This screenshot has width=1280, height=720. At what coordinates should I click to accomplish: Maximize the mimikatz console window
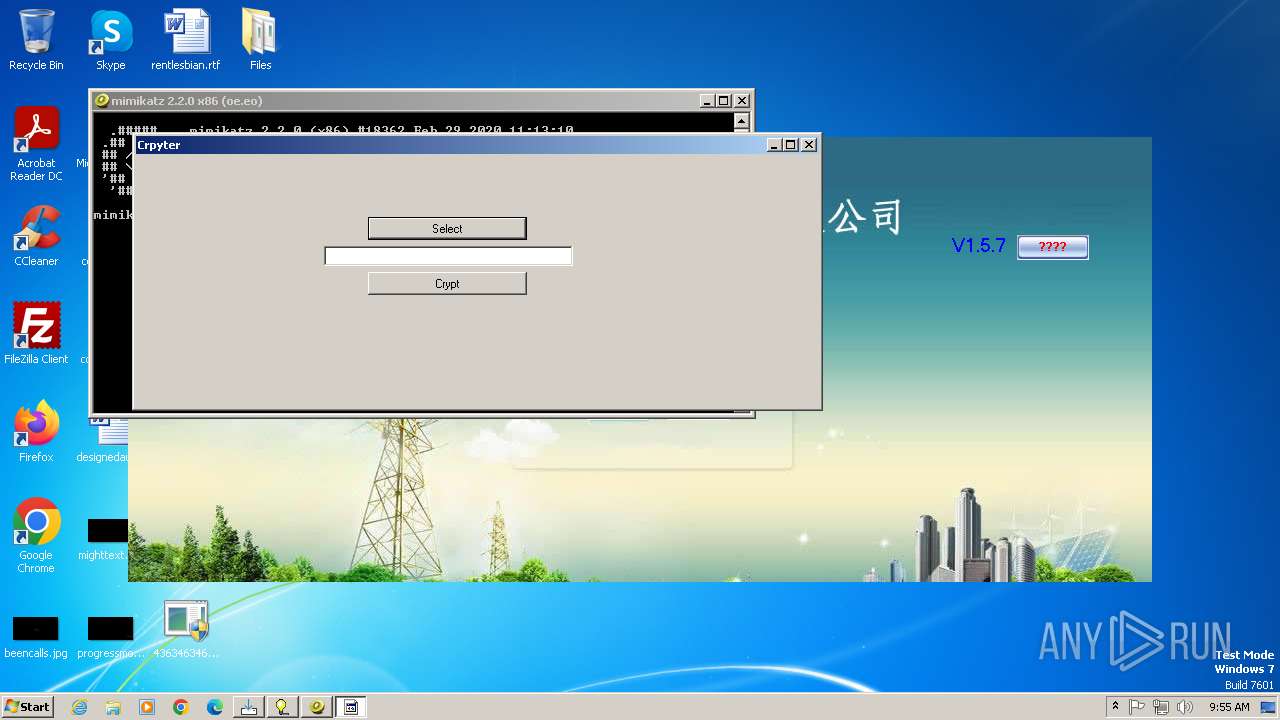[x=724, y=101]
